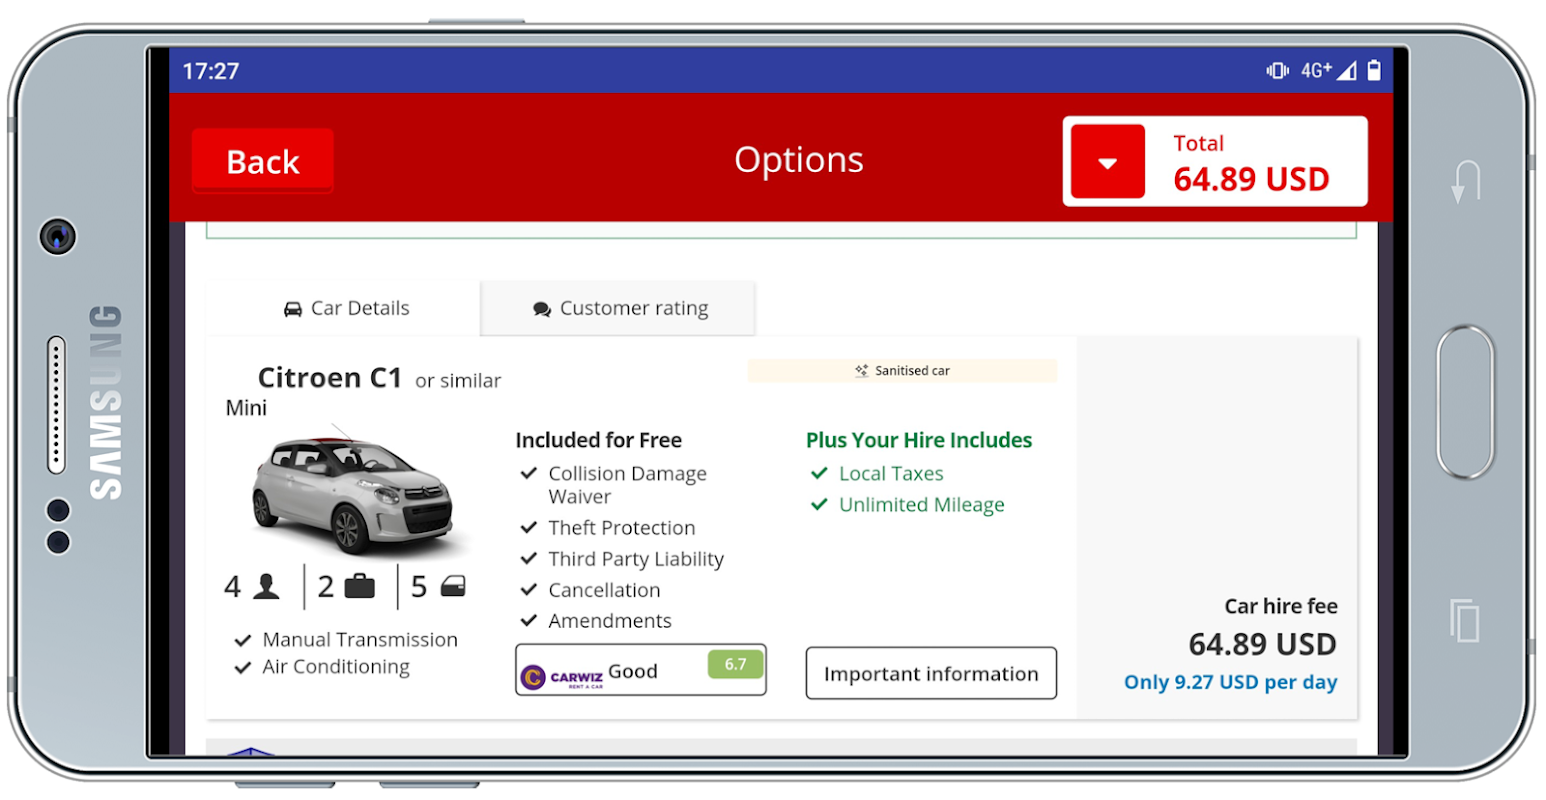Click the car doors icon
The height and width of the screenshot is (800, 1546).
coord(453,586)
